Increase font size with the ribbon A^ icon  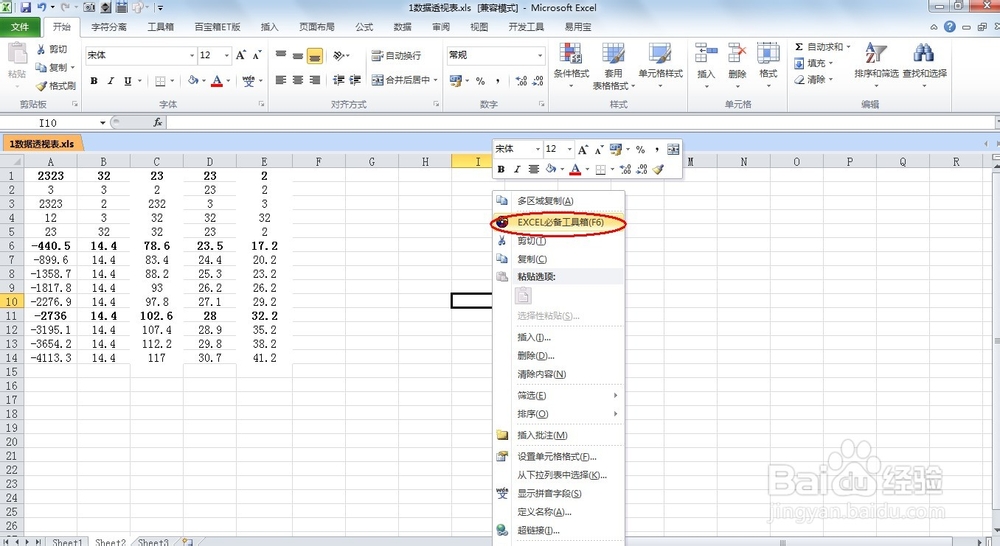pos(240,55)
